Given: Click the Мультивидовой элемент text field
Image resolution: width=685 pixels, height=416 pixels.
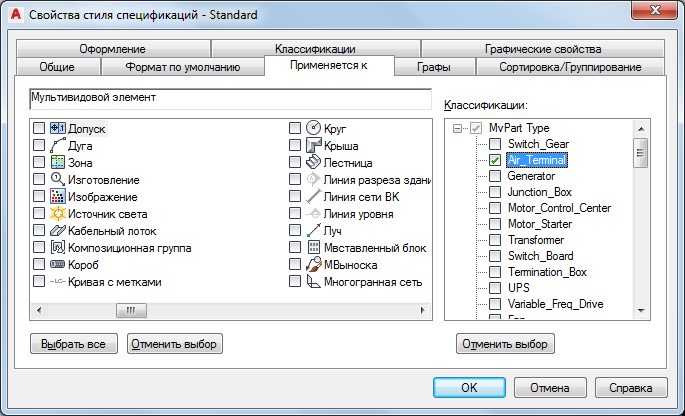Looking at the screenshot, I should point(230,99).
